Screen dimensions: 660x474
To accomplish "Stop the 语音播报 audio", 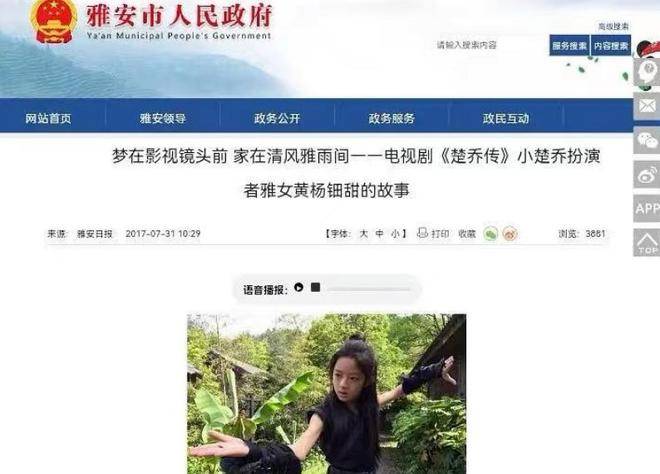I will coord(315,287).
